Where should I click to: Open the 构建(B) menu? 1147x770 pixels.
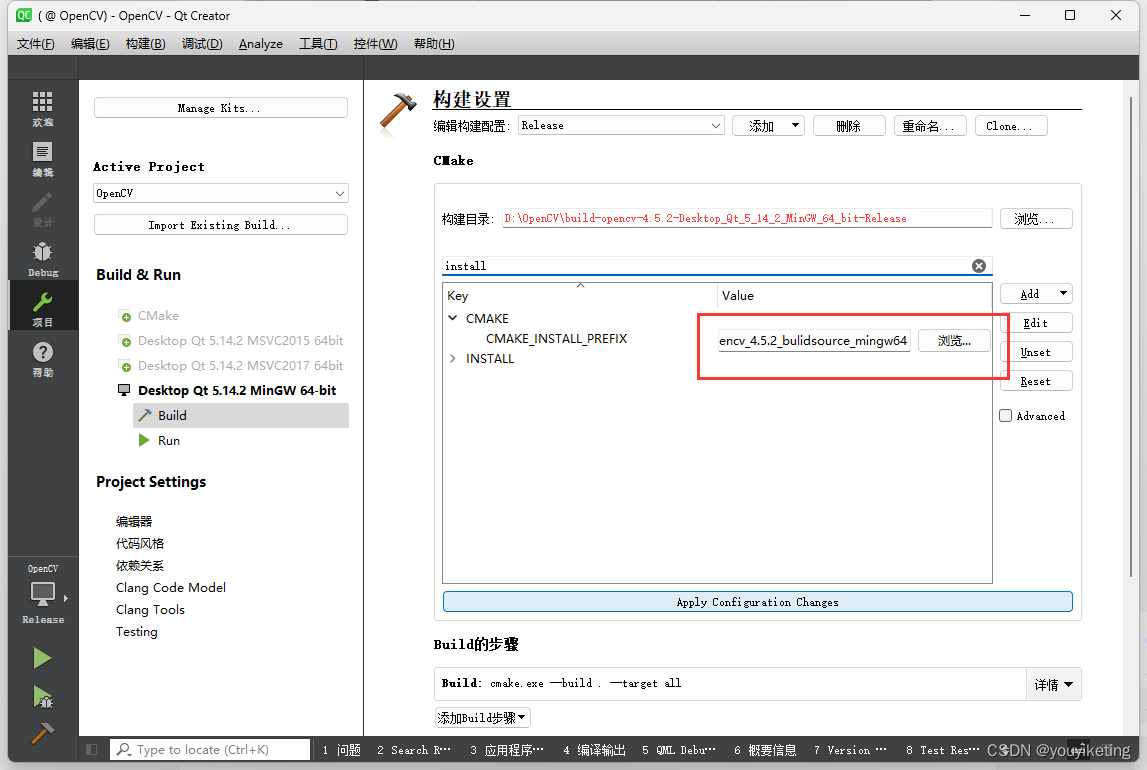pyautogui.click(x=146, y=44)
